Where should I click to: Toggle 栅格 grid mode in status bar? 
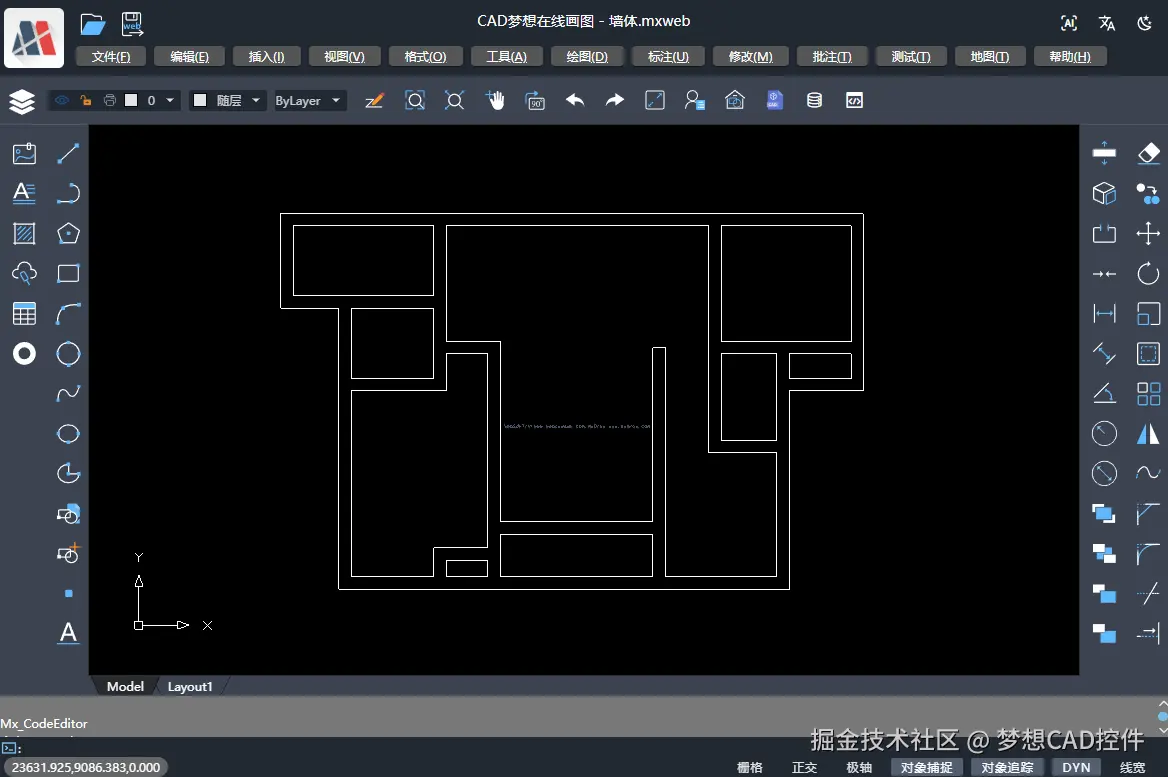pos(749,767)
